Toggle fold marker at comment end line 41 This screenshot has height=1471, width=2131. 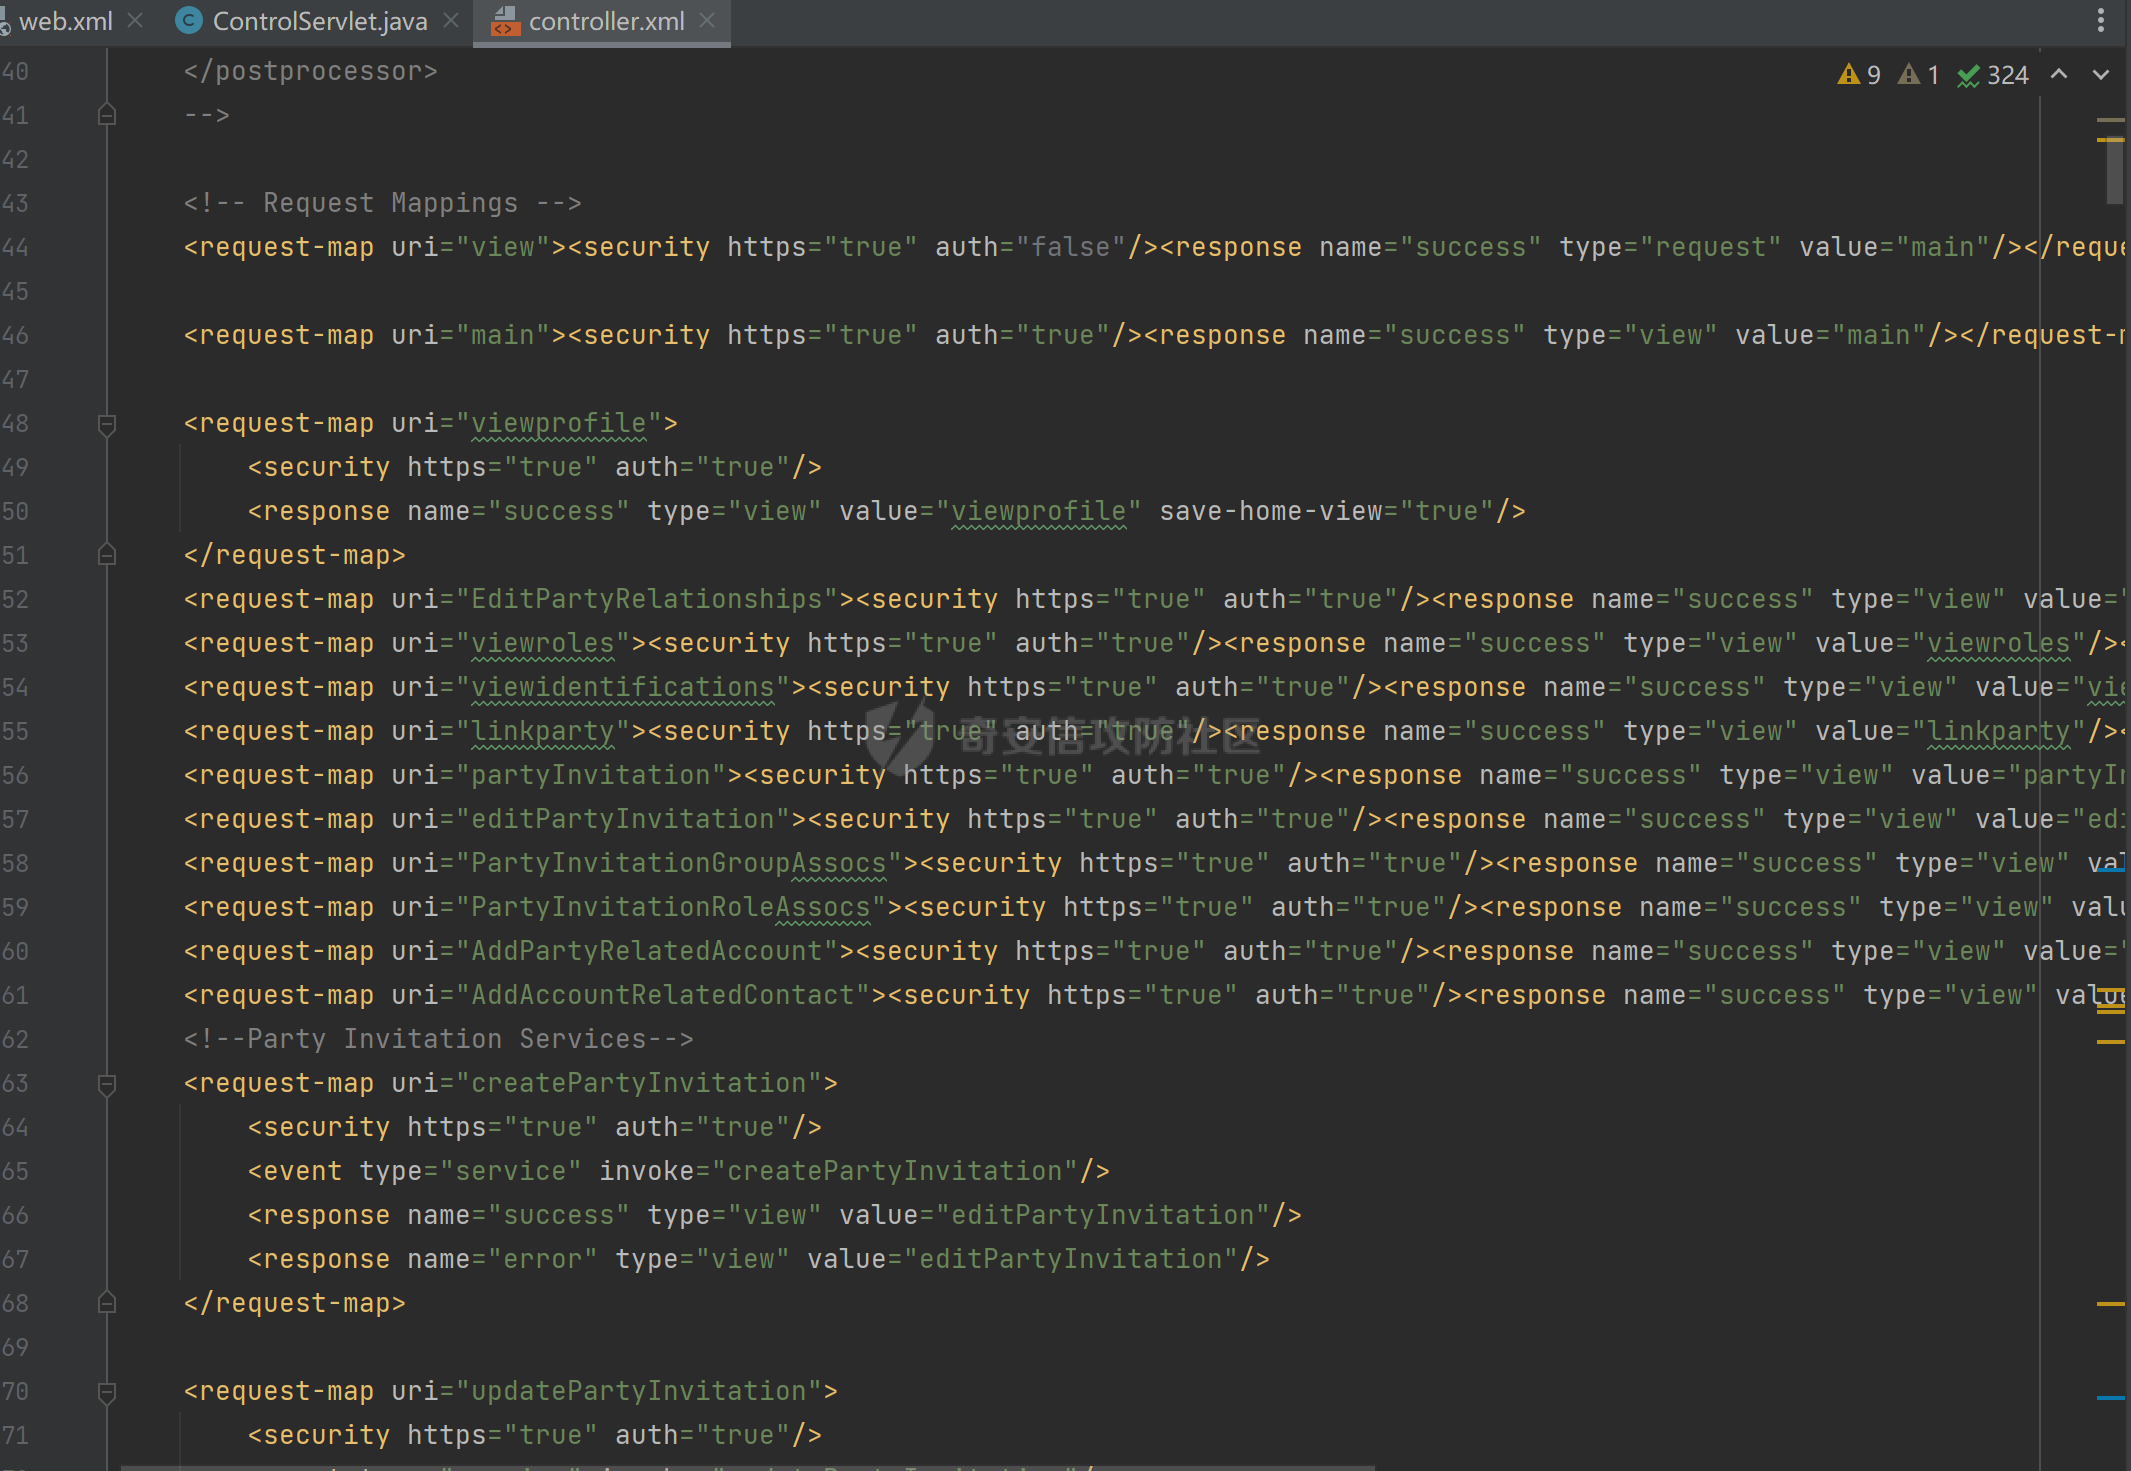click(x=107, y=115)
